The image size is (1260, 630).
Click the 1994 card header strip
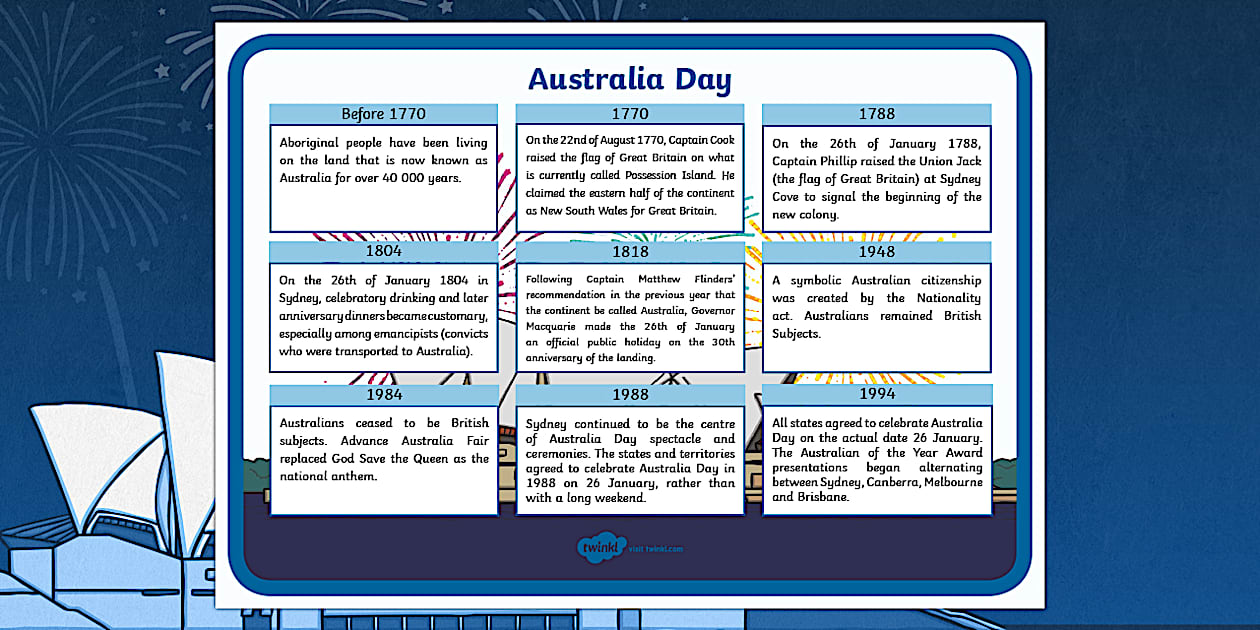(x=876, y=394)
